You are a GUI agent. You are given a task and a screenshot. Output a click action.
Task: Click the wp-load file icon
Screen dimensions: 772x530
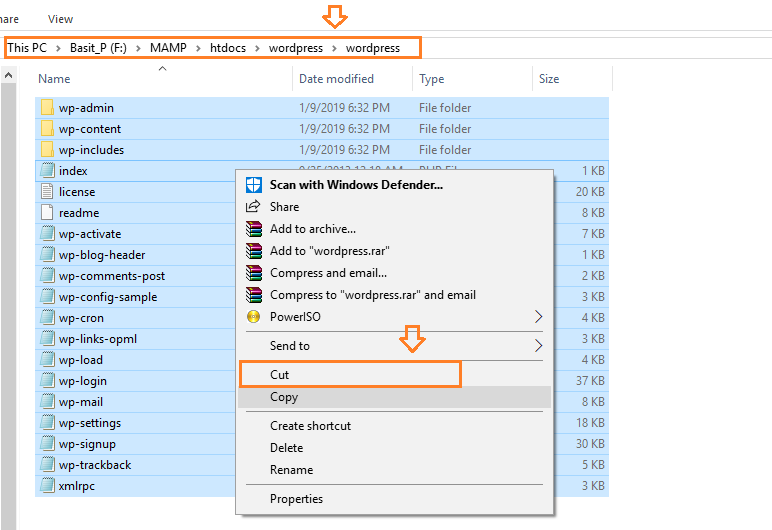click(47, 360)
